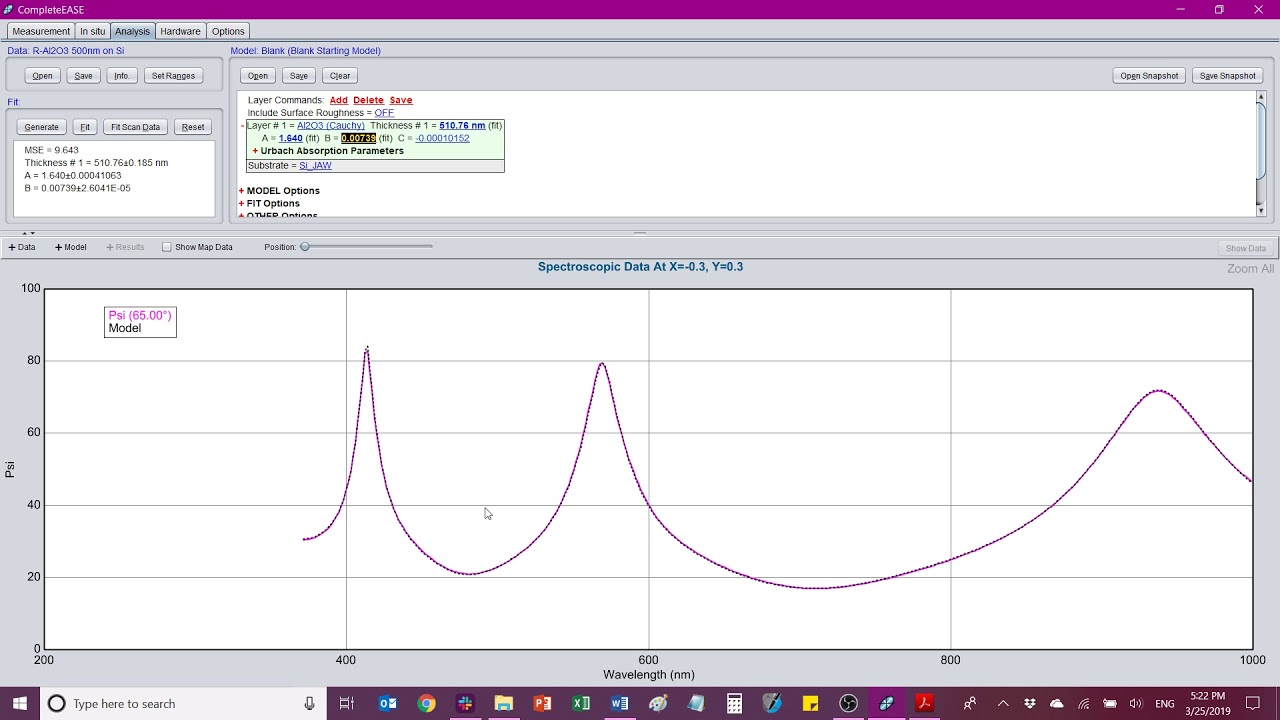This screenshot has height=720, width=1280.
Task: Clear the current model
Action: [340, 76]
